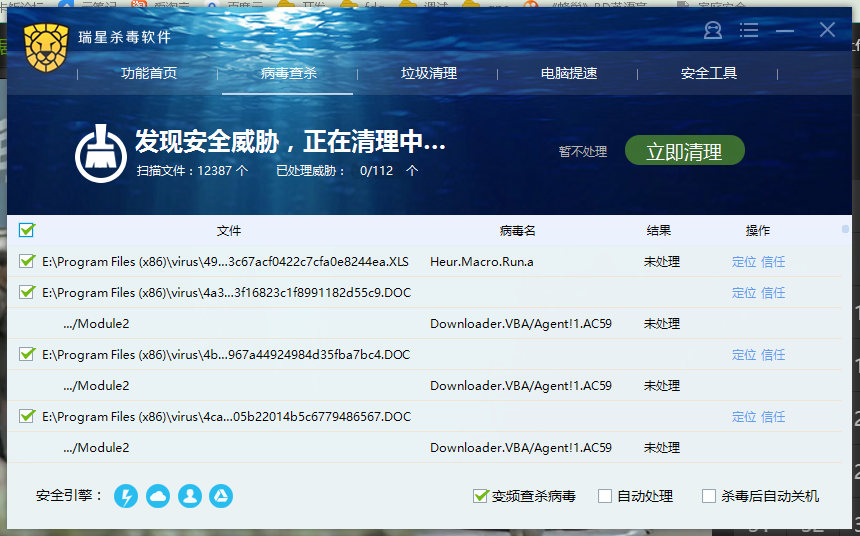Switch to 功能首页 tab

(x=149, y=73)
